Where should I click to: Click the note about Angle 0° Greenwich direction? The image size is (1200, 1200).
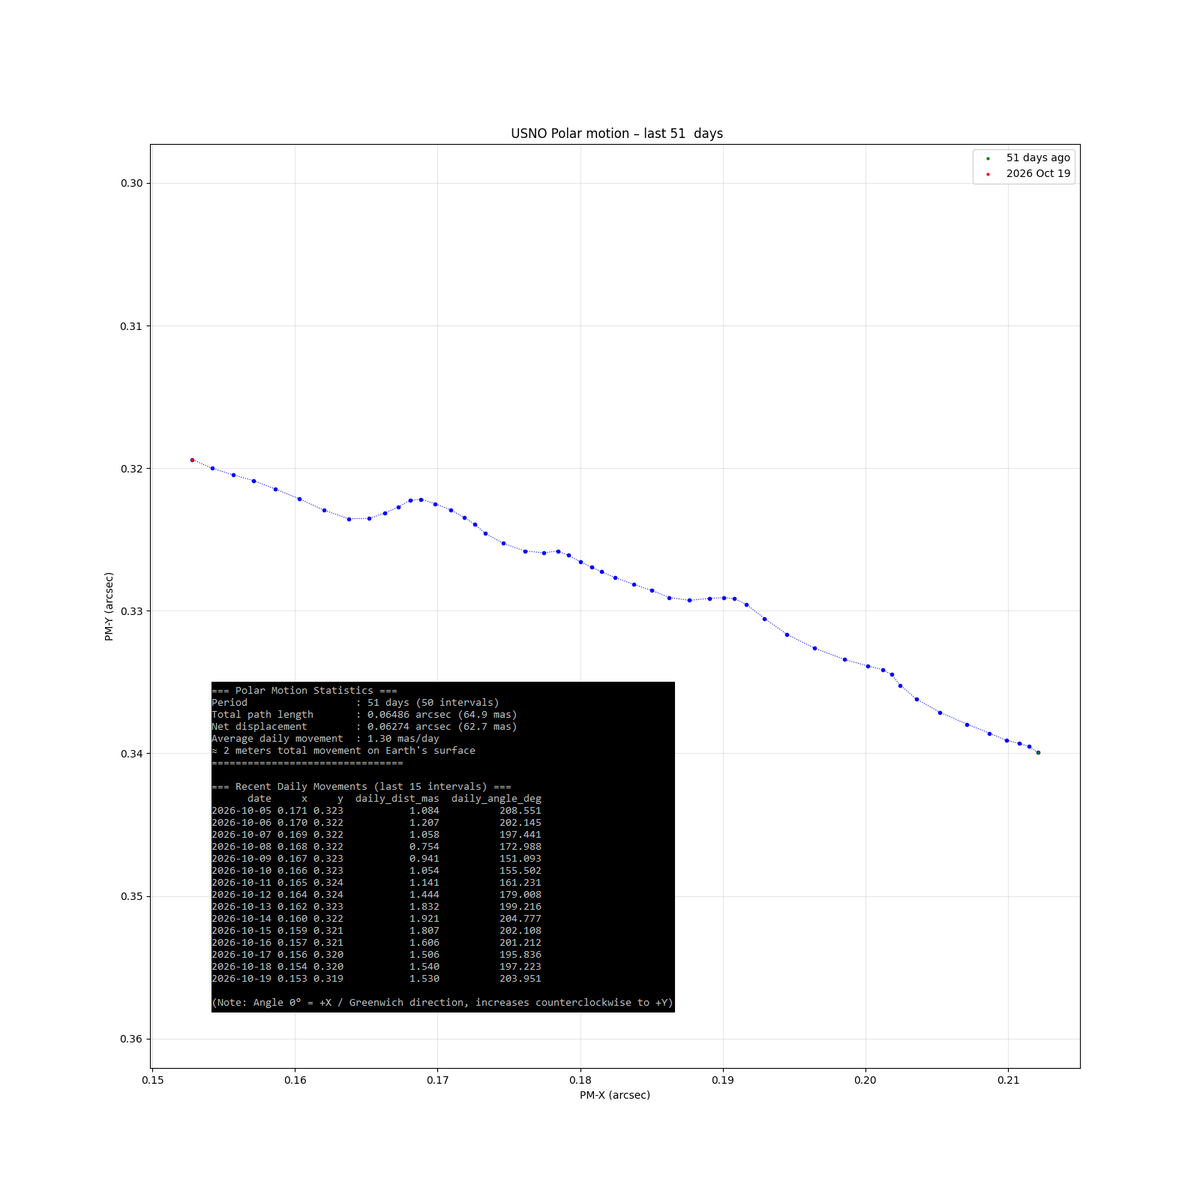442,1002
